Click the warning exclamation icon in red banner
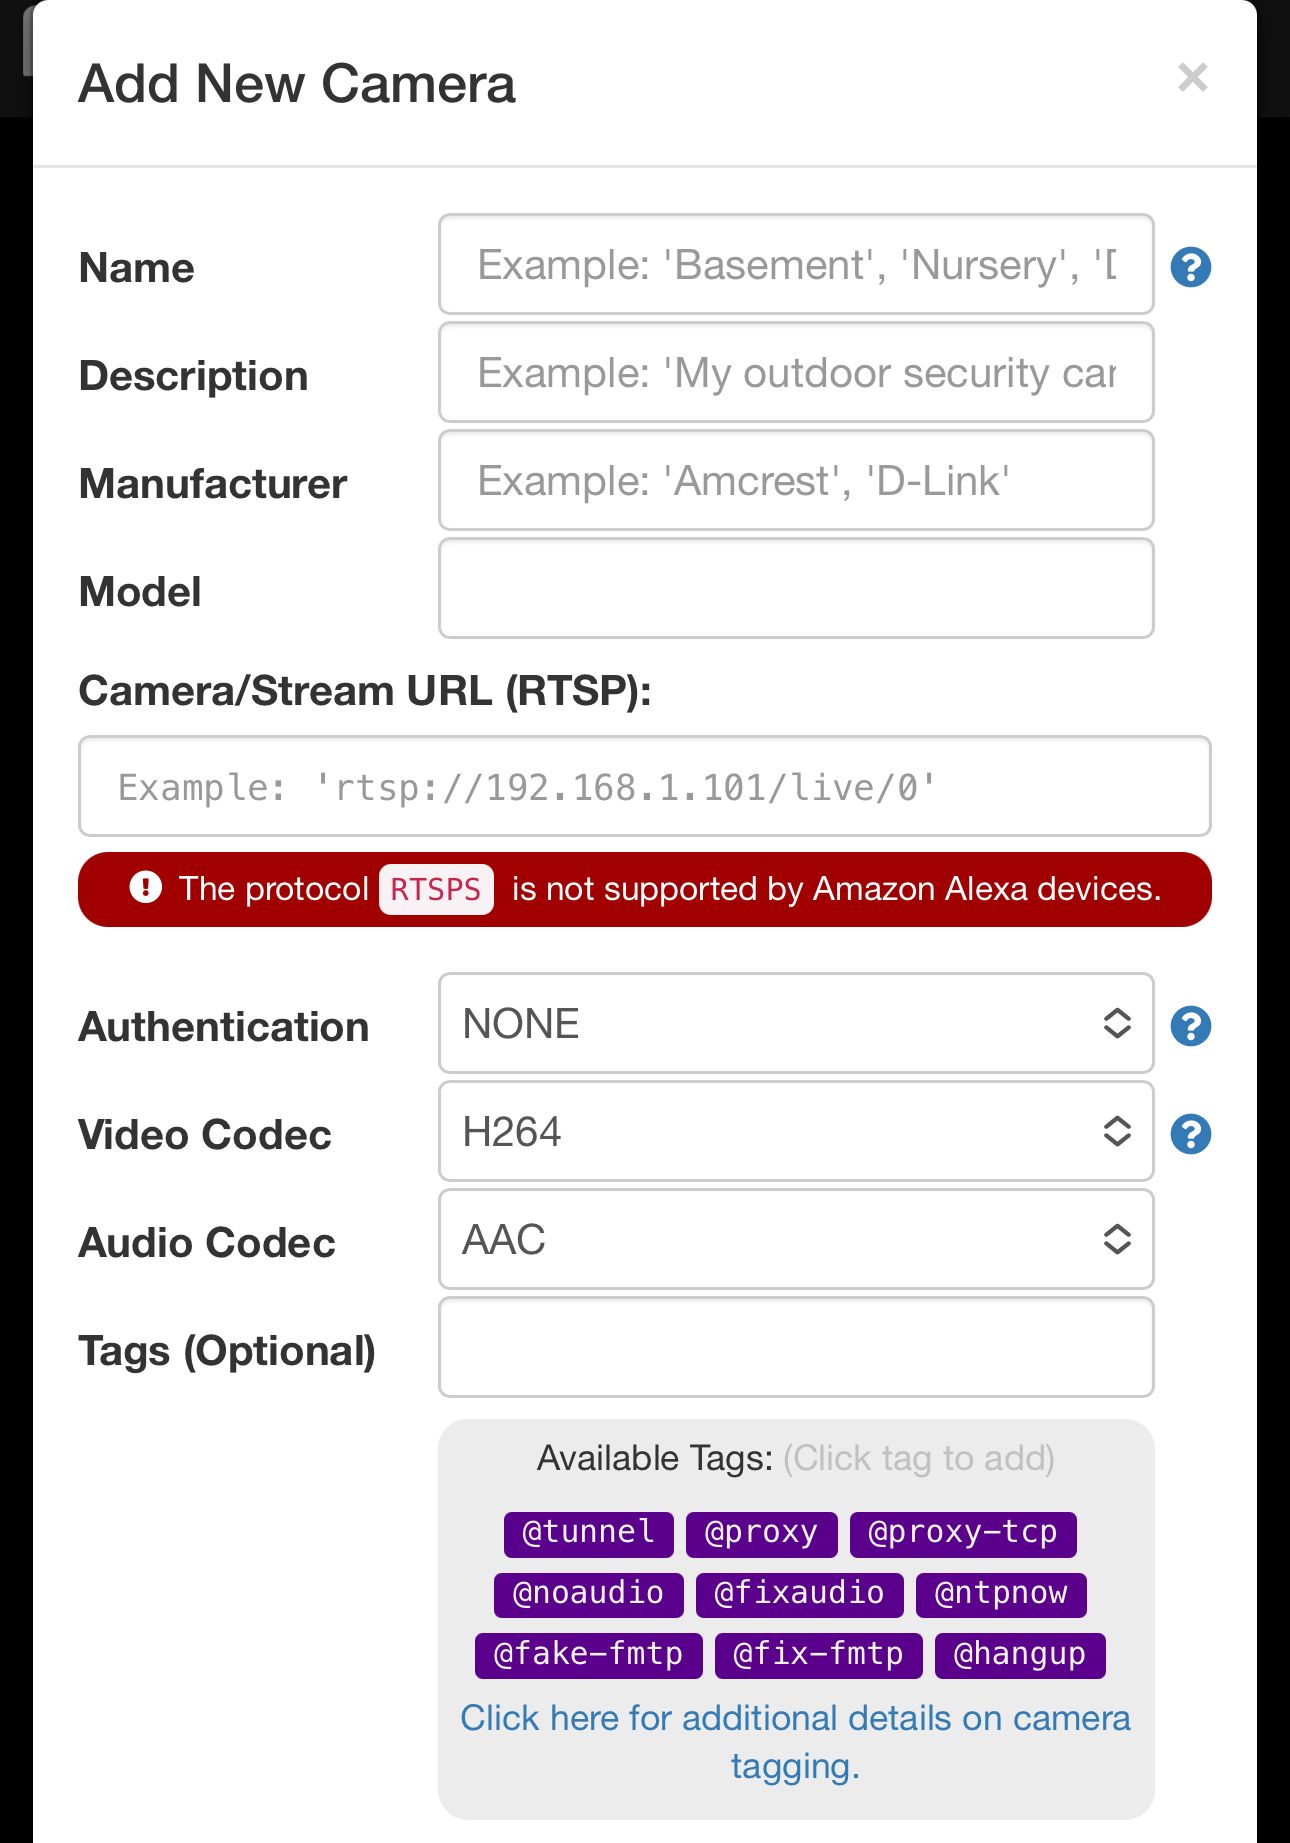The image size is (1290, 1843). pos(146,888)
